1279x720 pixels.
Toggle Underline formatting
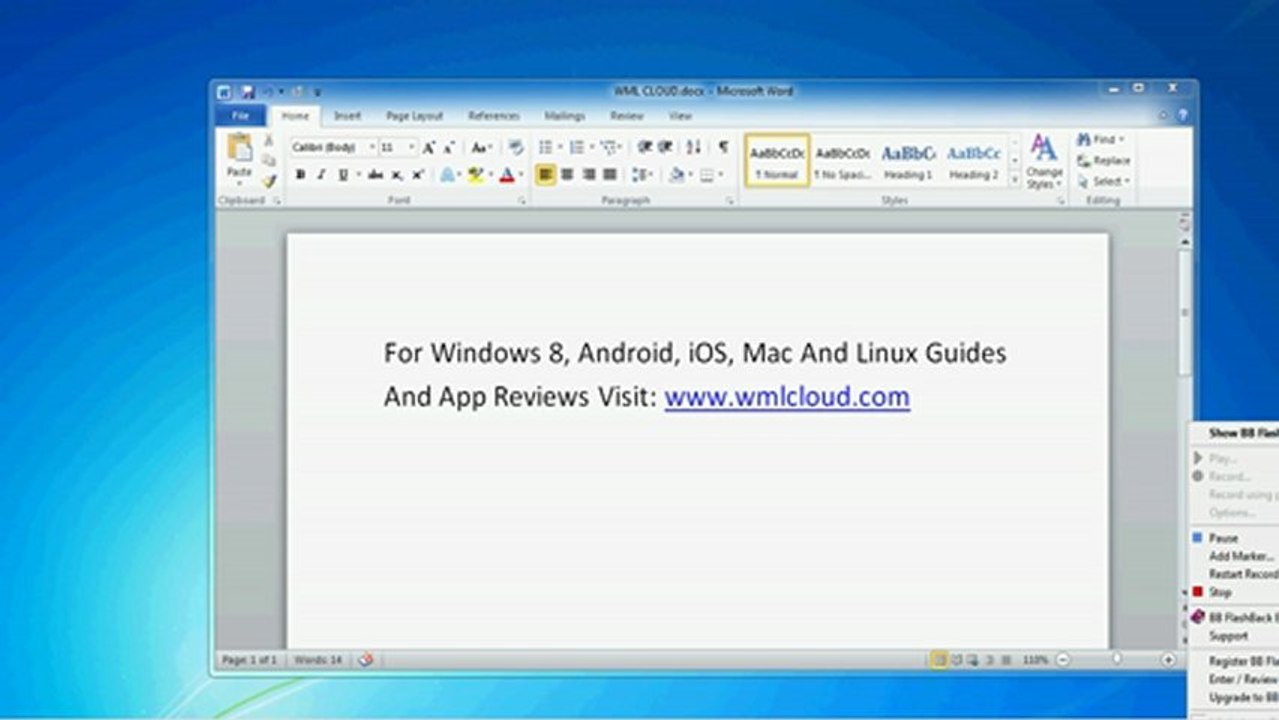[343, 175]
